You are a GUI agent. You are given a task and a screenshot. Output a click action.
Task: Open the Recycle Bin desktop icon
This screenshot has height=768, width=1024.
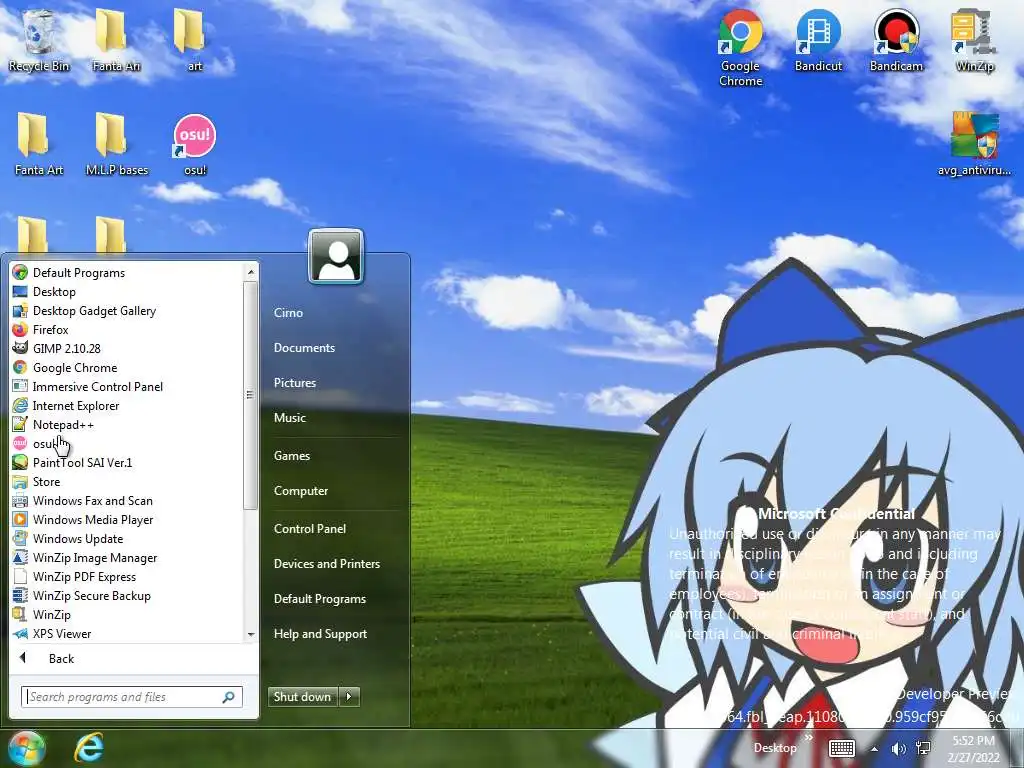click(x=39, y=40)
